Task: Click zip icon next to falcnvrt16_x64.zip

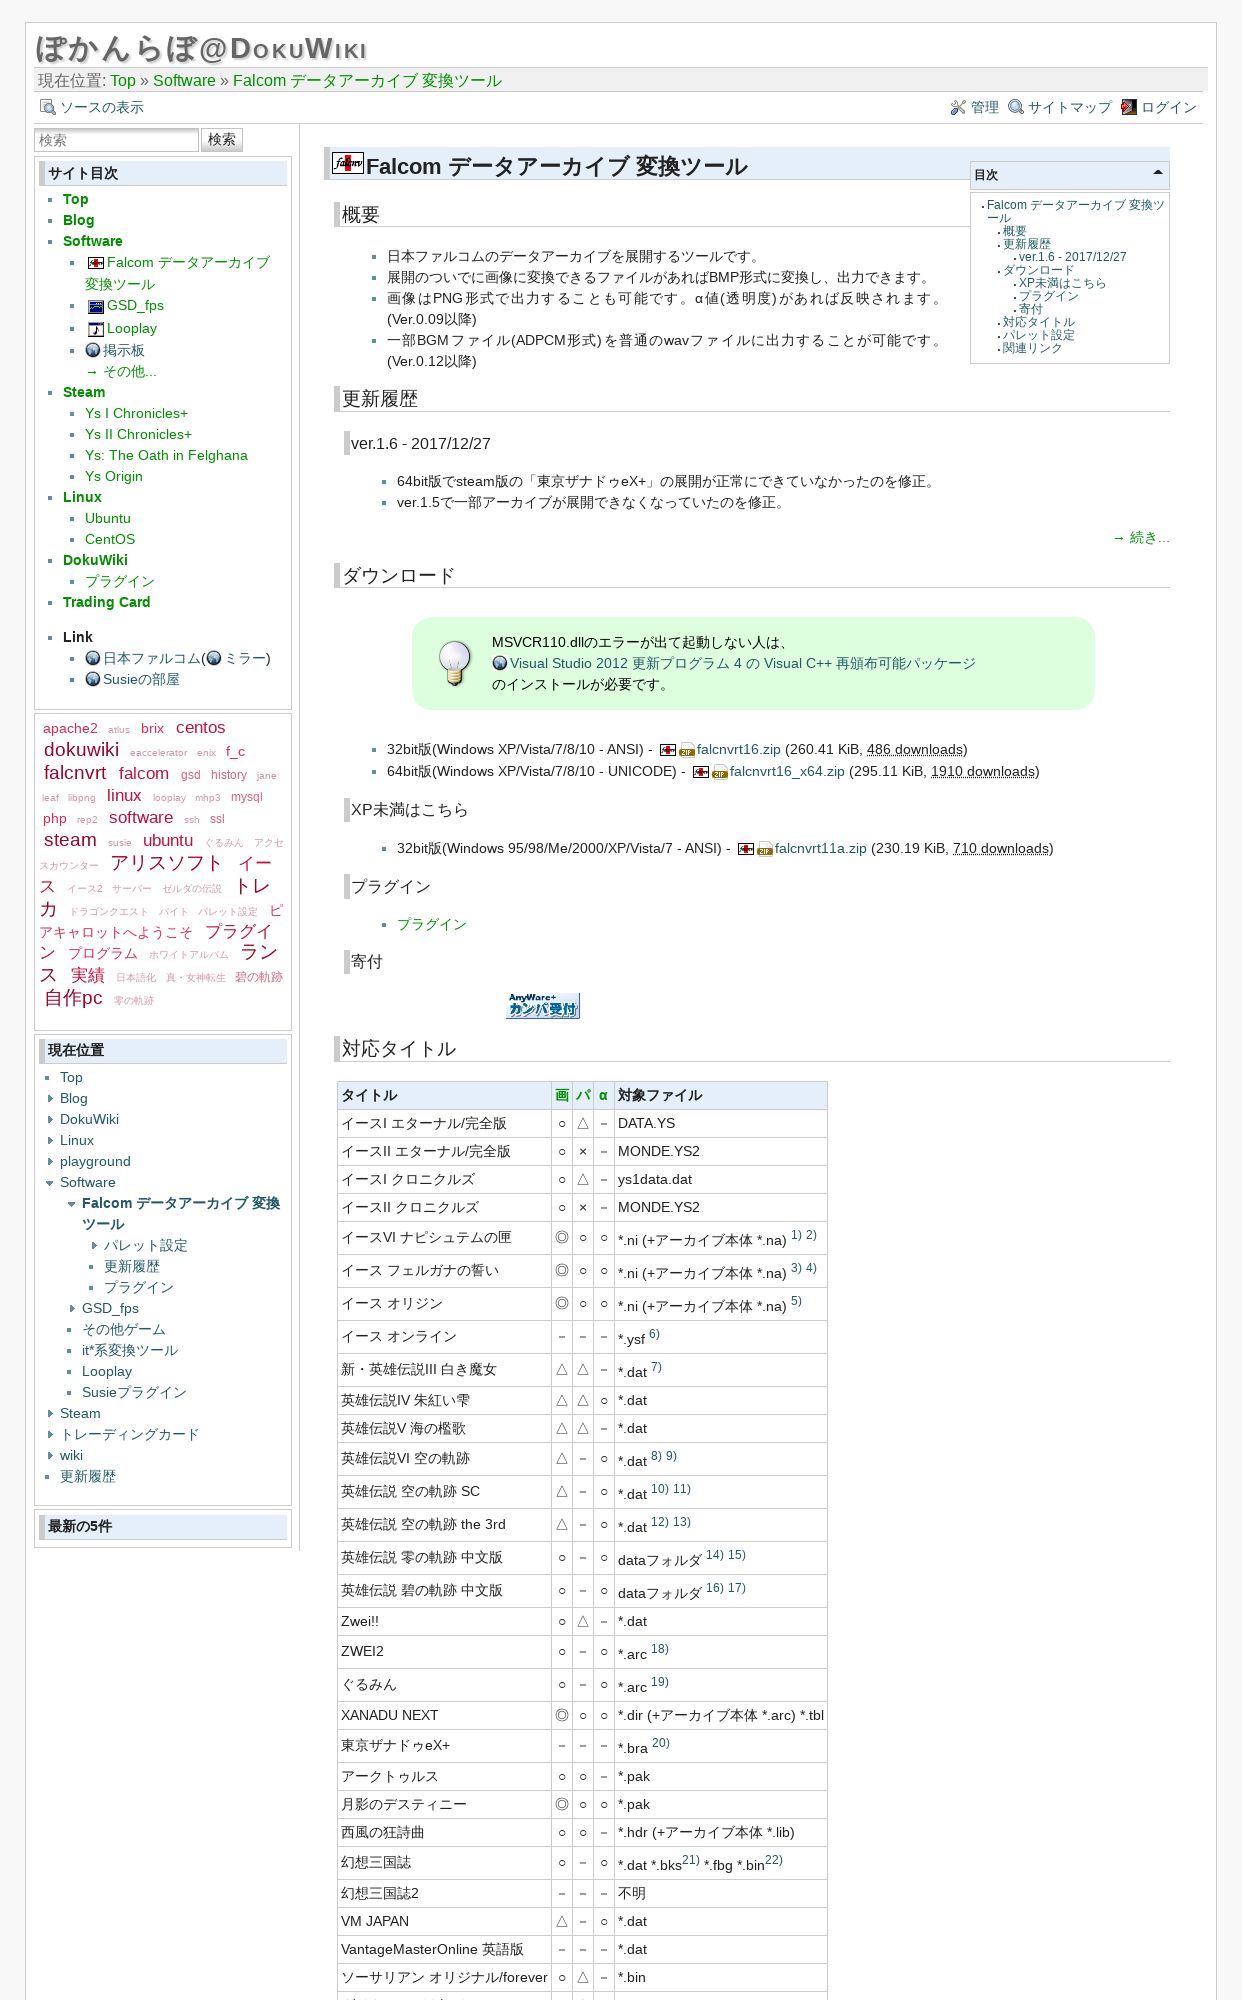Action: [x=720, y=772]
